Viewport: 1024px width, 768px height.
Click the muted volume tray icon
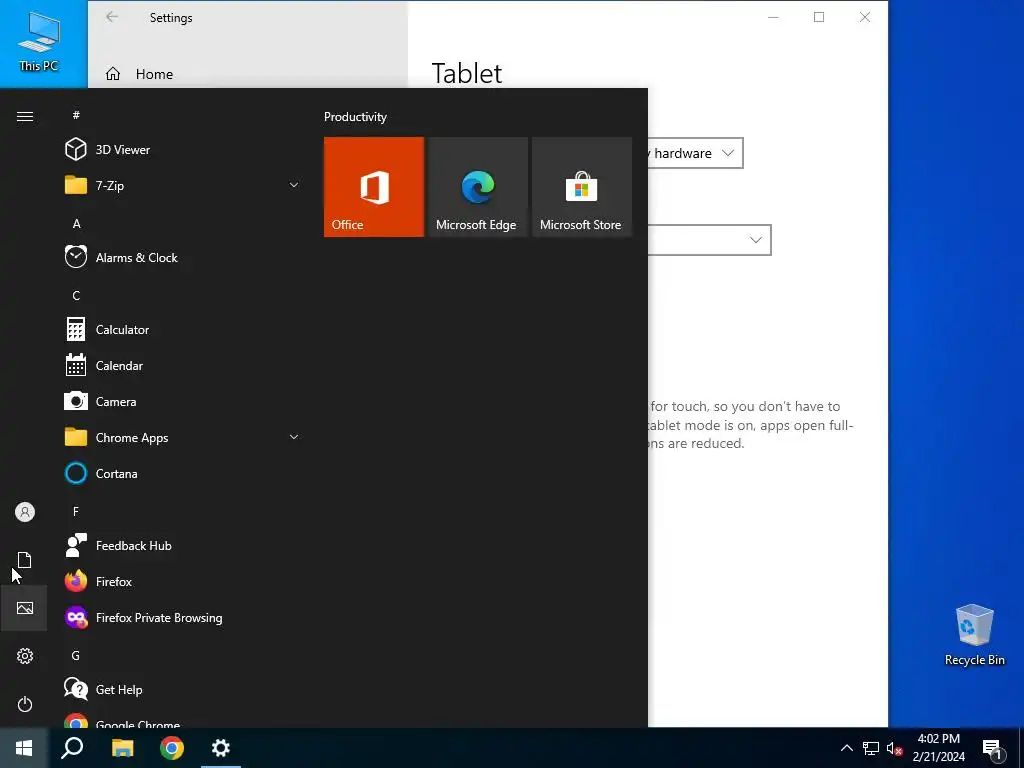(x=894, y=748)
